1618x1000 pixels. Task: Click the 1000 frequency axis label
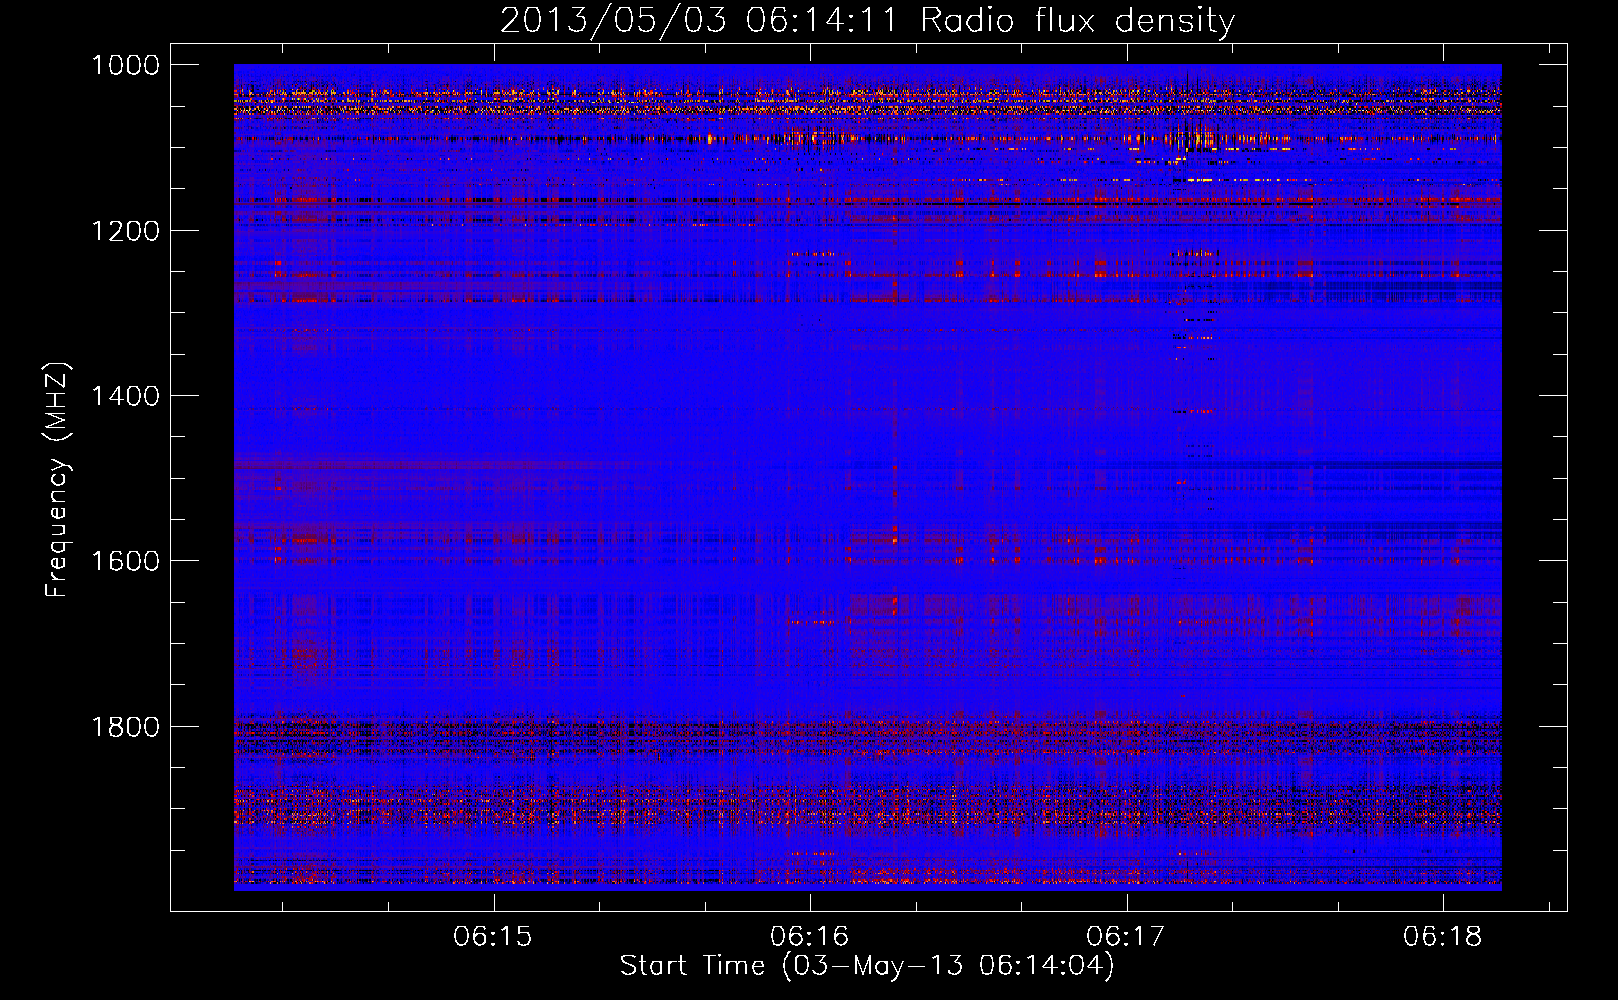click(x=125, y=65)
